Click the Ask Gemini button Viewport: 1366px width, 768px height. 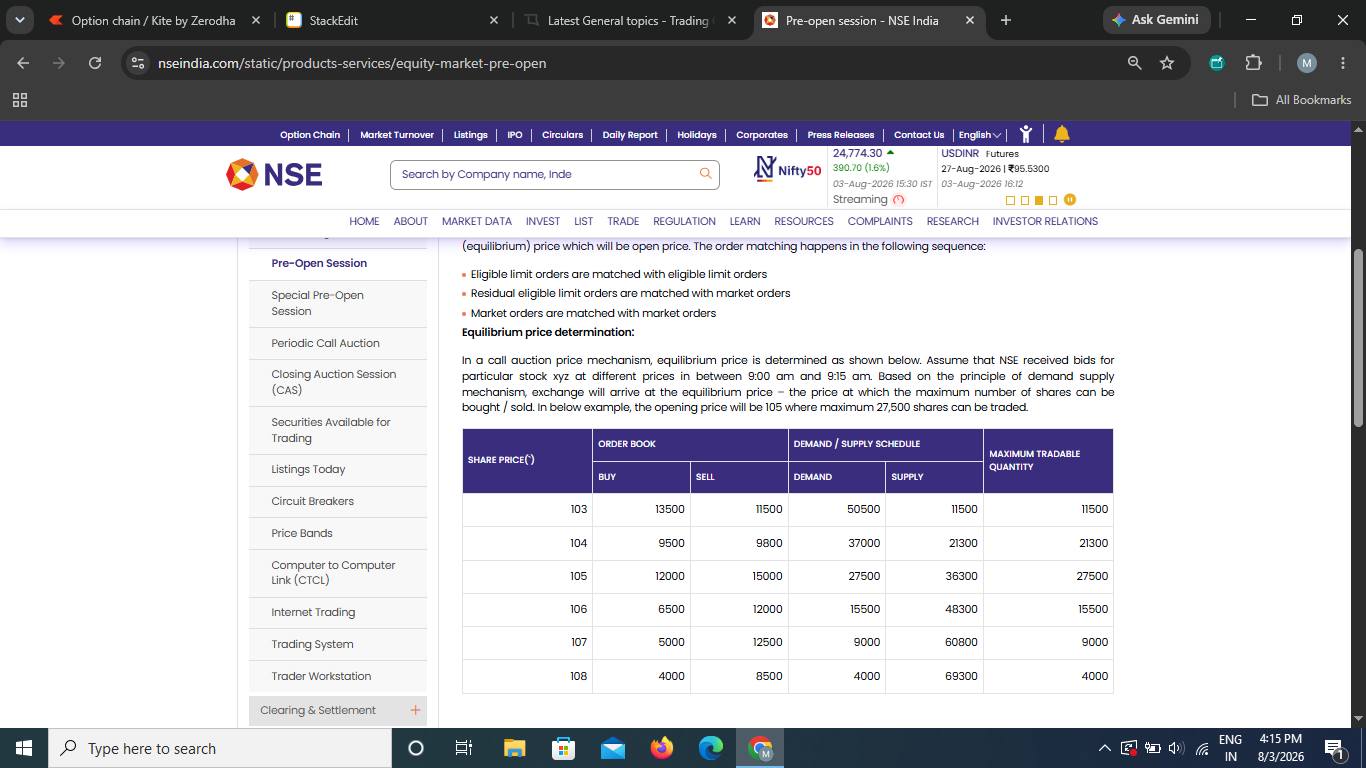point(1157,20)
